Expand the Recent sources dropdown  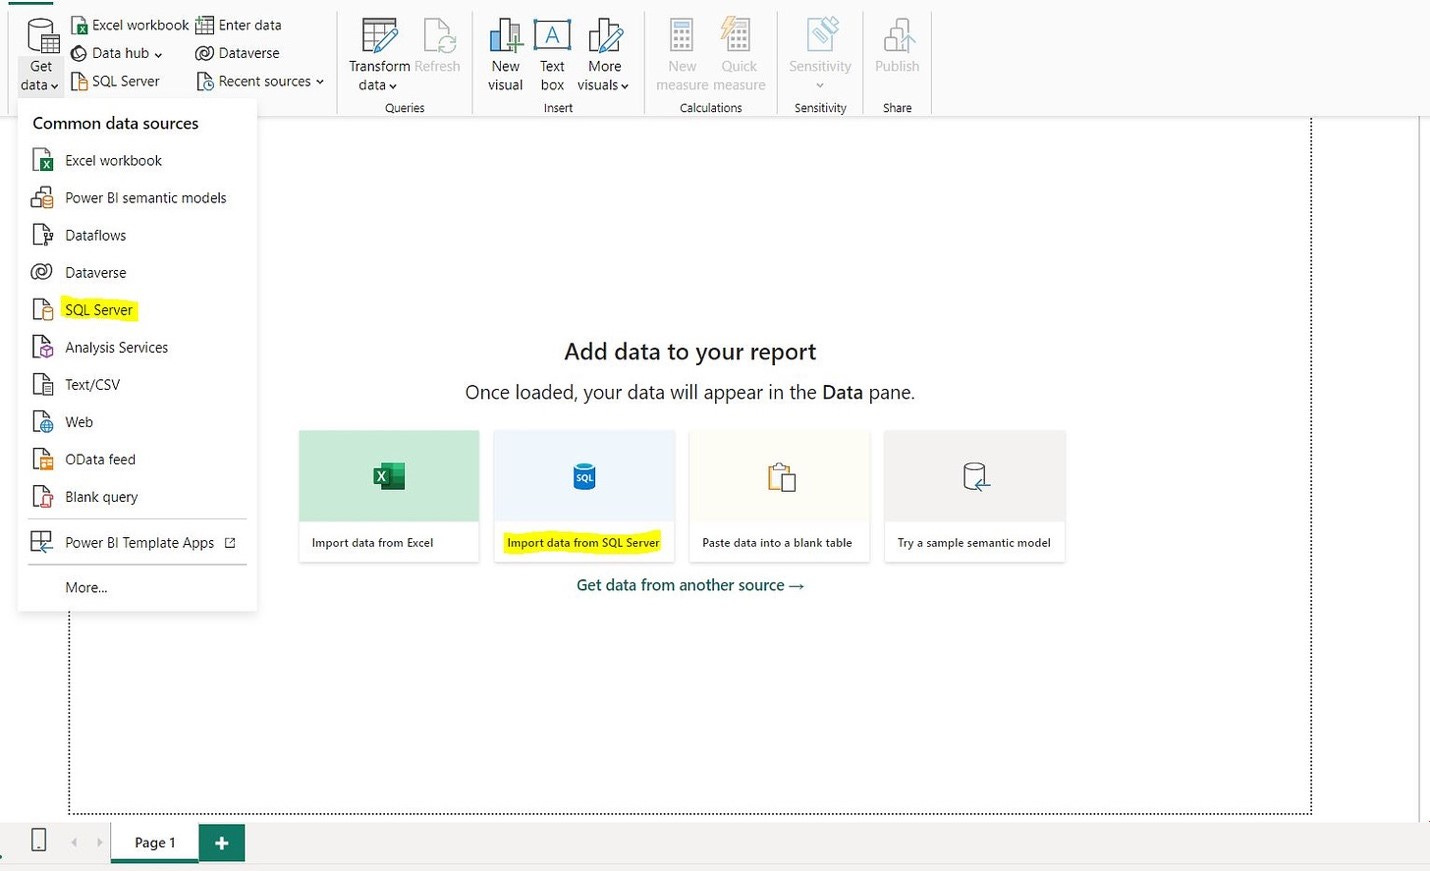(260, 81)
